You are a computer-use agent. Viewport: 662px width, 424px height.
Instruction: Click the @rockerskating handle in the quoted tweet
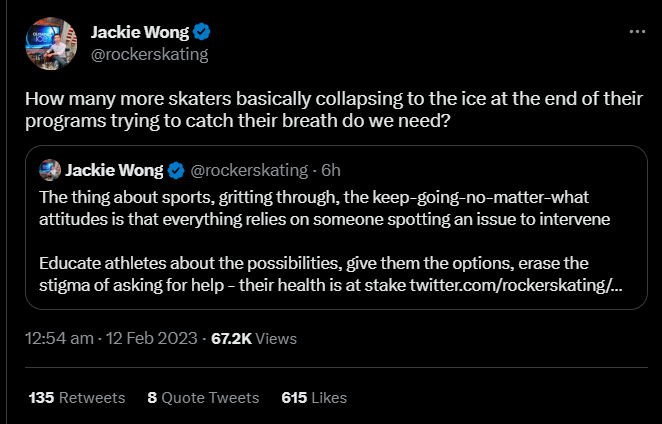click(249, 167)
